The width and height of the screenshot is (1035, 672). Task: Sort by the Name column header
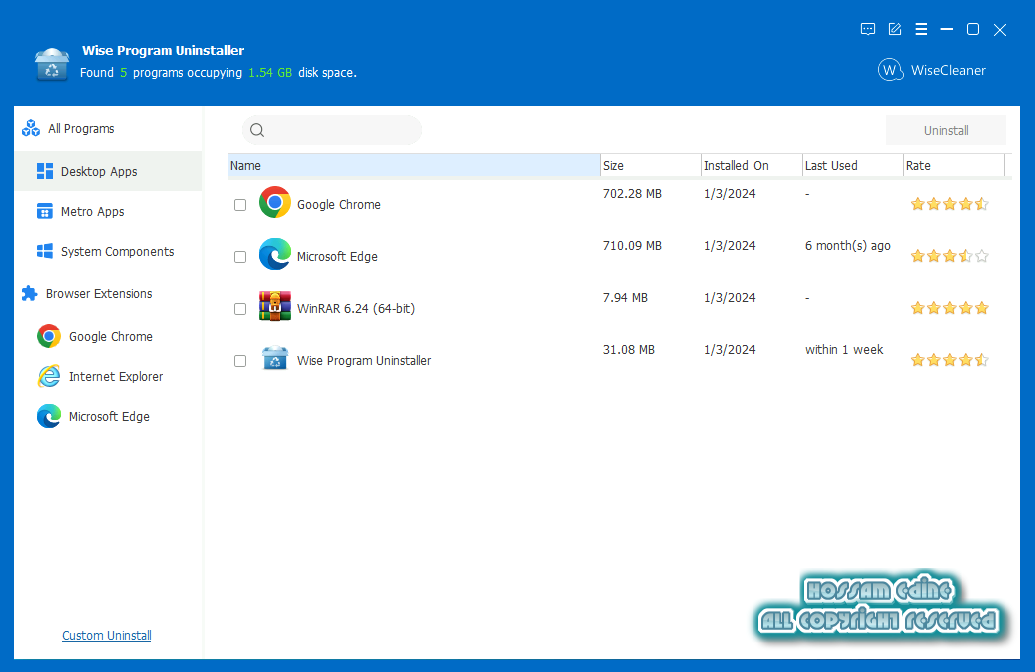coord(414,166)
